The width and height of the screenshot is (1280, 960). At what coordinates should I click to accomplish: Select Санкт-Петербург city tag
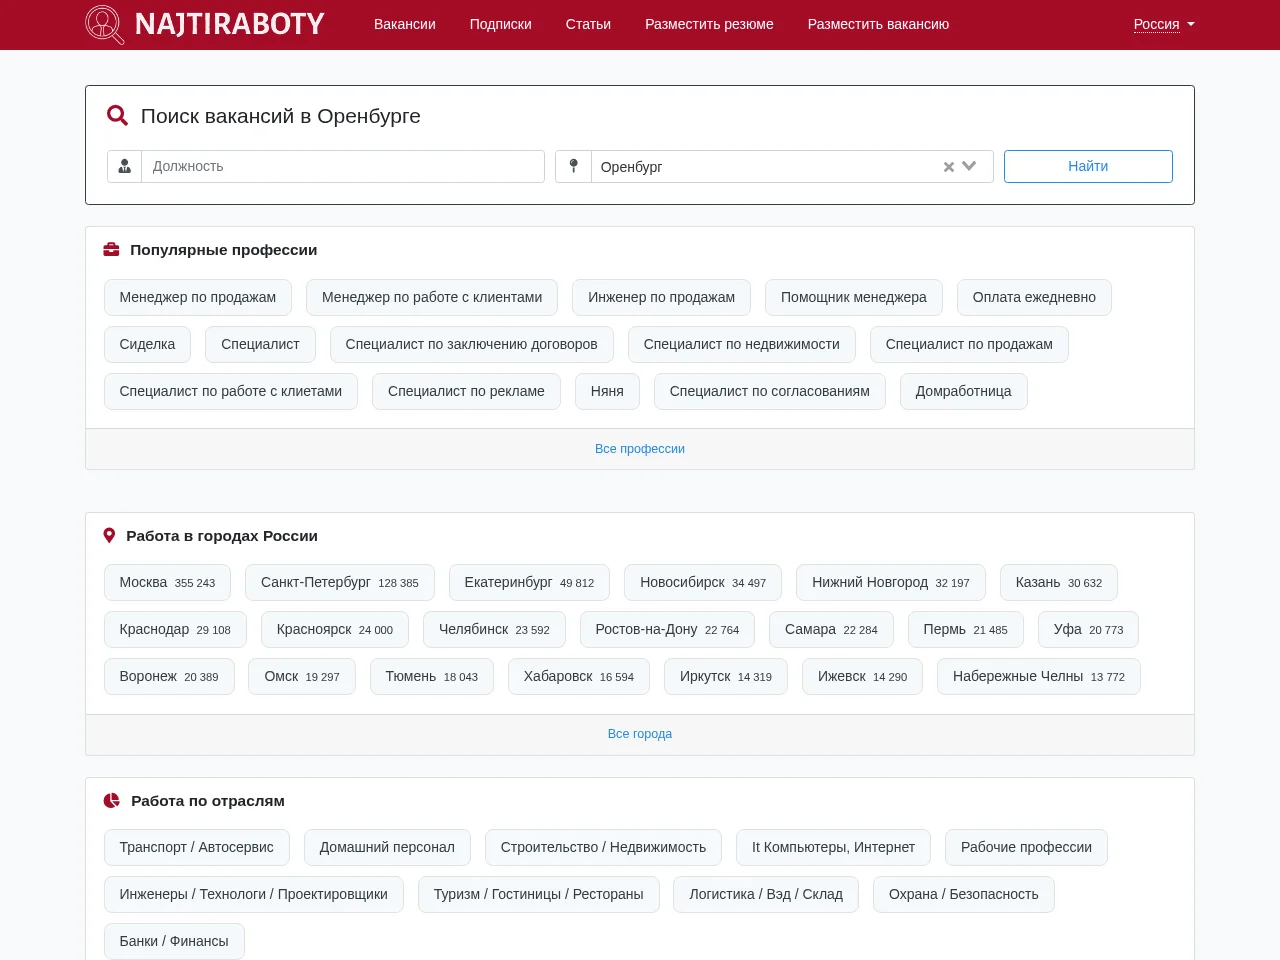340,582
